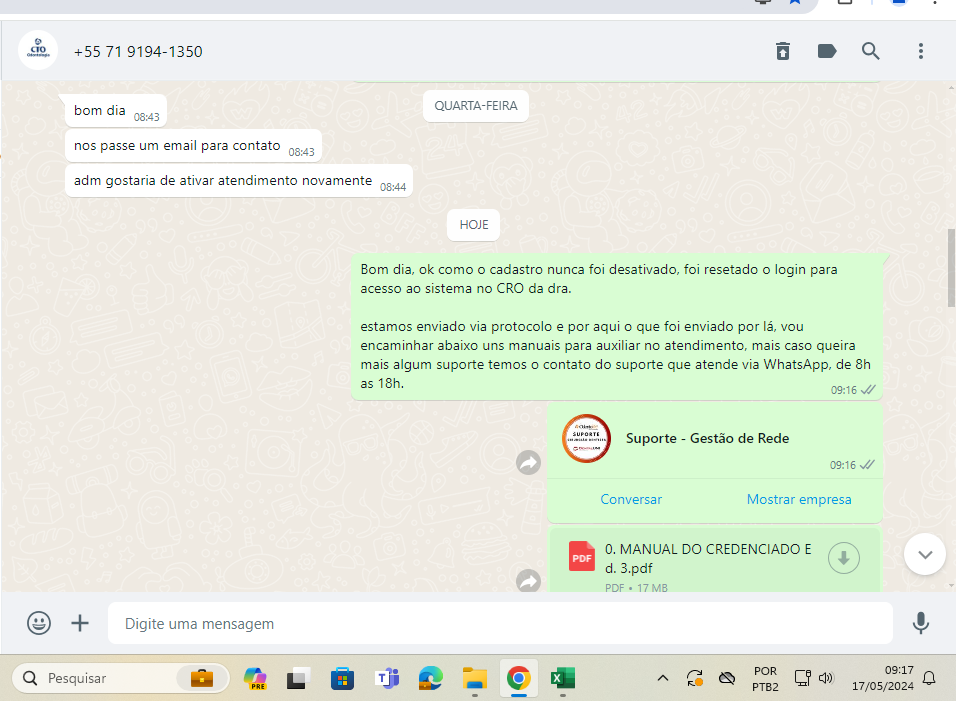The width and height of the screenshot is (956, 701).
Task: Select 'nos passe um email para contato' message
Action: [x=193, y=146]
